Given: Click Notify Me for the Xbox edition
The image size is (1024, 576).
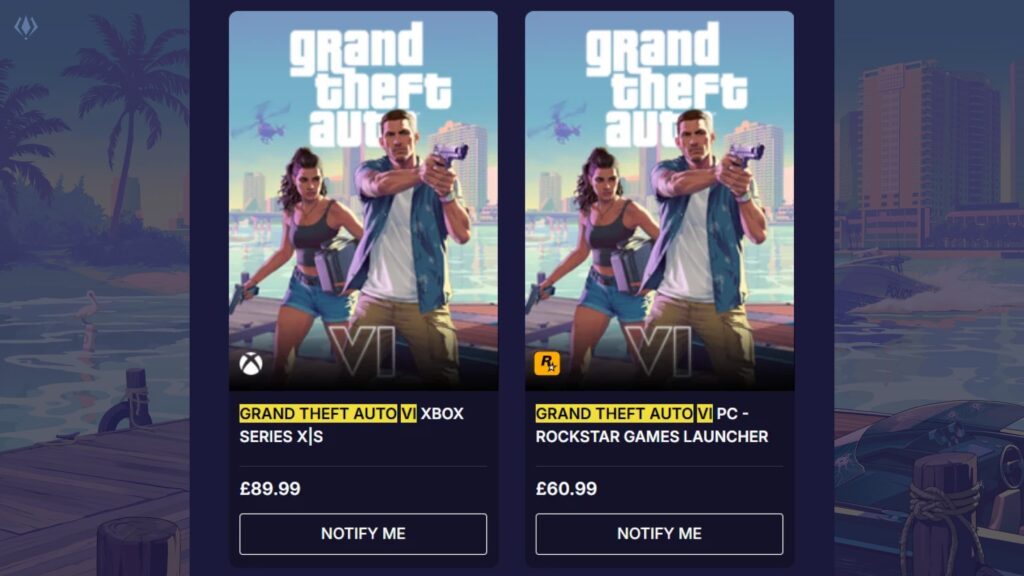Looking at the screenshot, I should click(x=363, y=534).
